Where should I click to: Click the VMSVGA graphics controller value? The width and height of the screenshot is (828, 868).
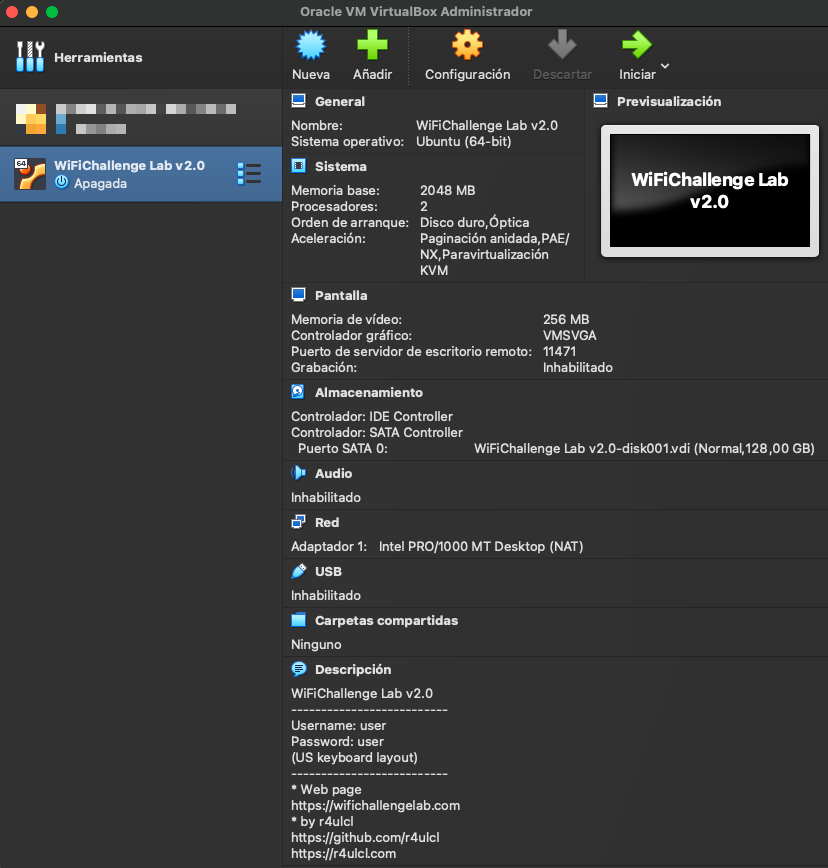pyautogui.click(x=570, y=335)
